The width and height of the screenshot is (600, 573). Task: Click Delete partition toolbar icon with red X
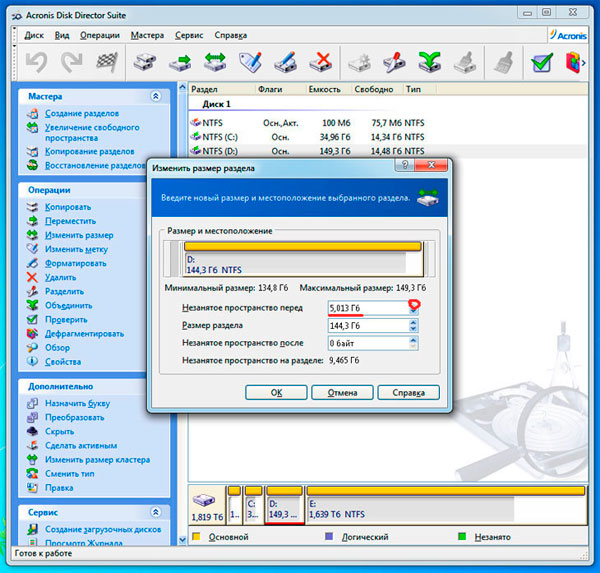[321, 62]
